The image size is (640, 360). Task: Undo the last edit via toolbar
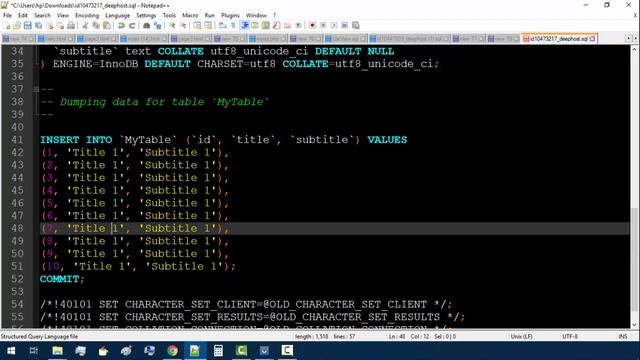coord(121,25)
